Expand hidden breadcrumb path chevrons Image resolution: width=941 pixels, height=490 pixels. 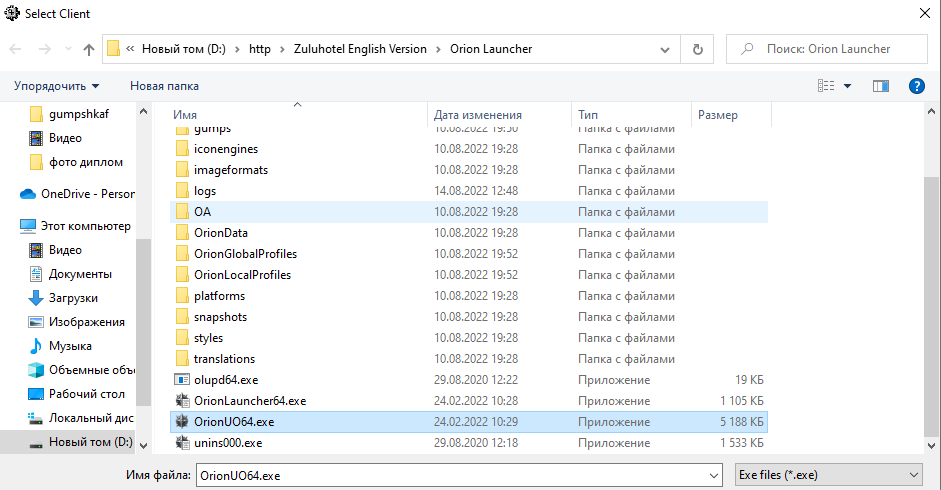pyautogui.click(x=130, y=49)
